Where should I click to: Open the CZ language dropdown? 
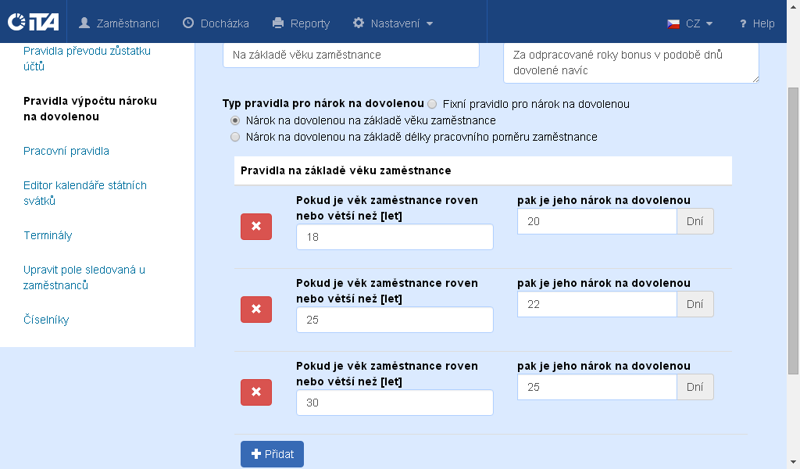coord(690,22)
